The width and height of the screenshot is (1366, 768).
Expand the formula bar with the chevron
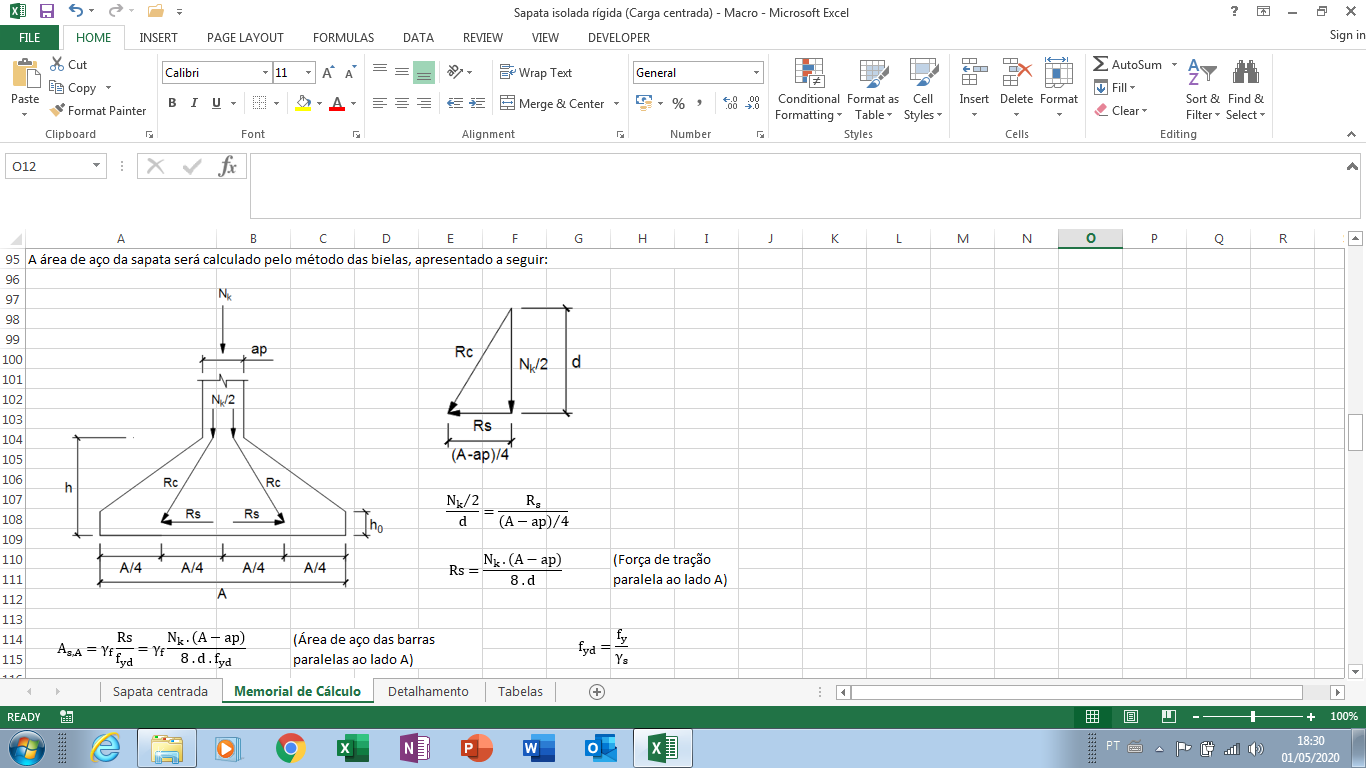[1354, 167]
